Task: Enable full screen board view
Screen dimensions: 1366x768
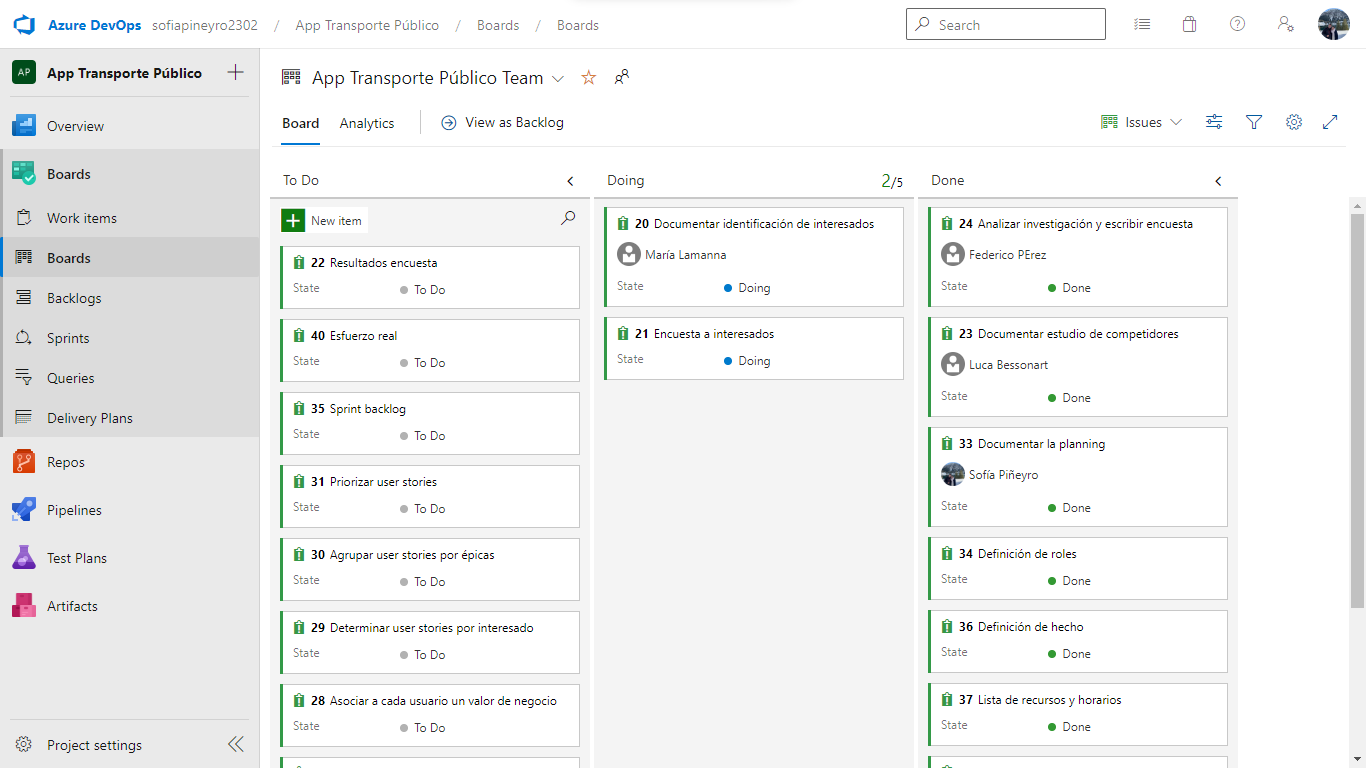Action: (1330, 121)
